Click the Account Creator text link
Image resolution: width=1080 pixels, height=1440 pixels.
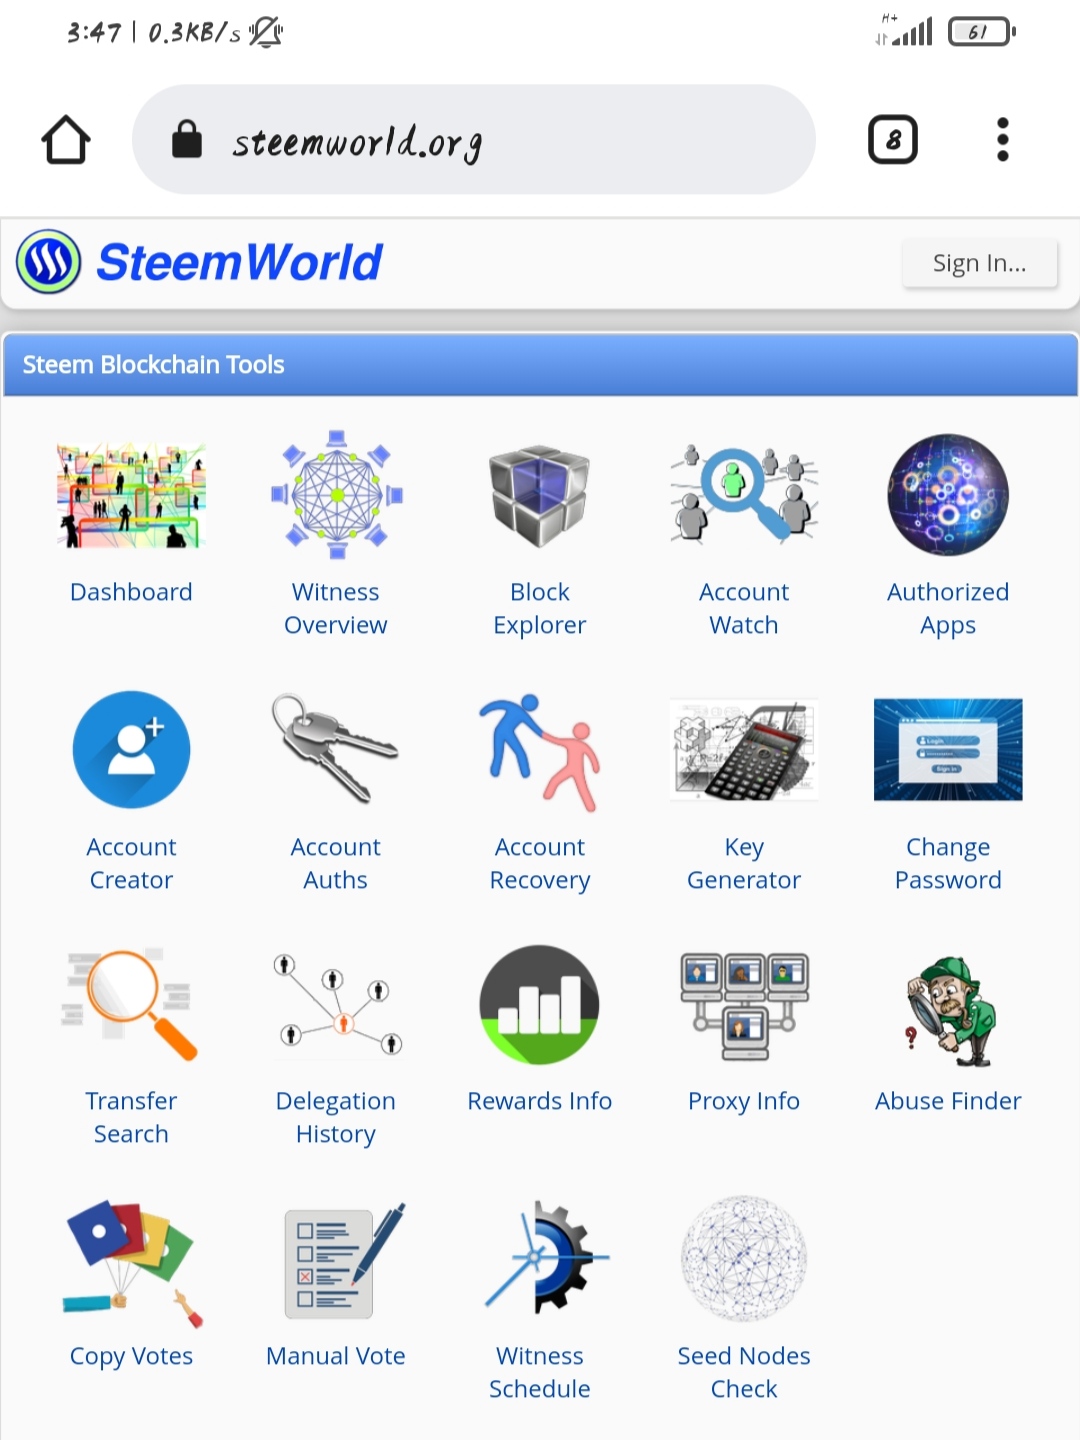131,863
